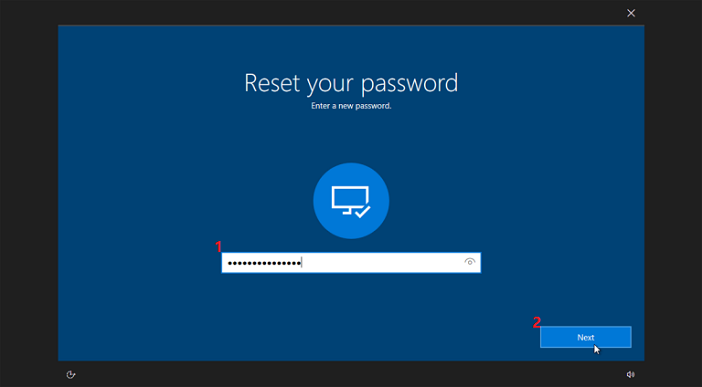Viewport: 702px width, 387px height.
Task: Open the Ease of Access options icon
Action: (x=70, y=374)
